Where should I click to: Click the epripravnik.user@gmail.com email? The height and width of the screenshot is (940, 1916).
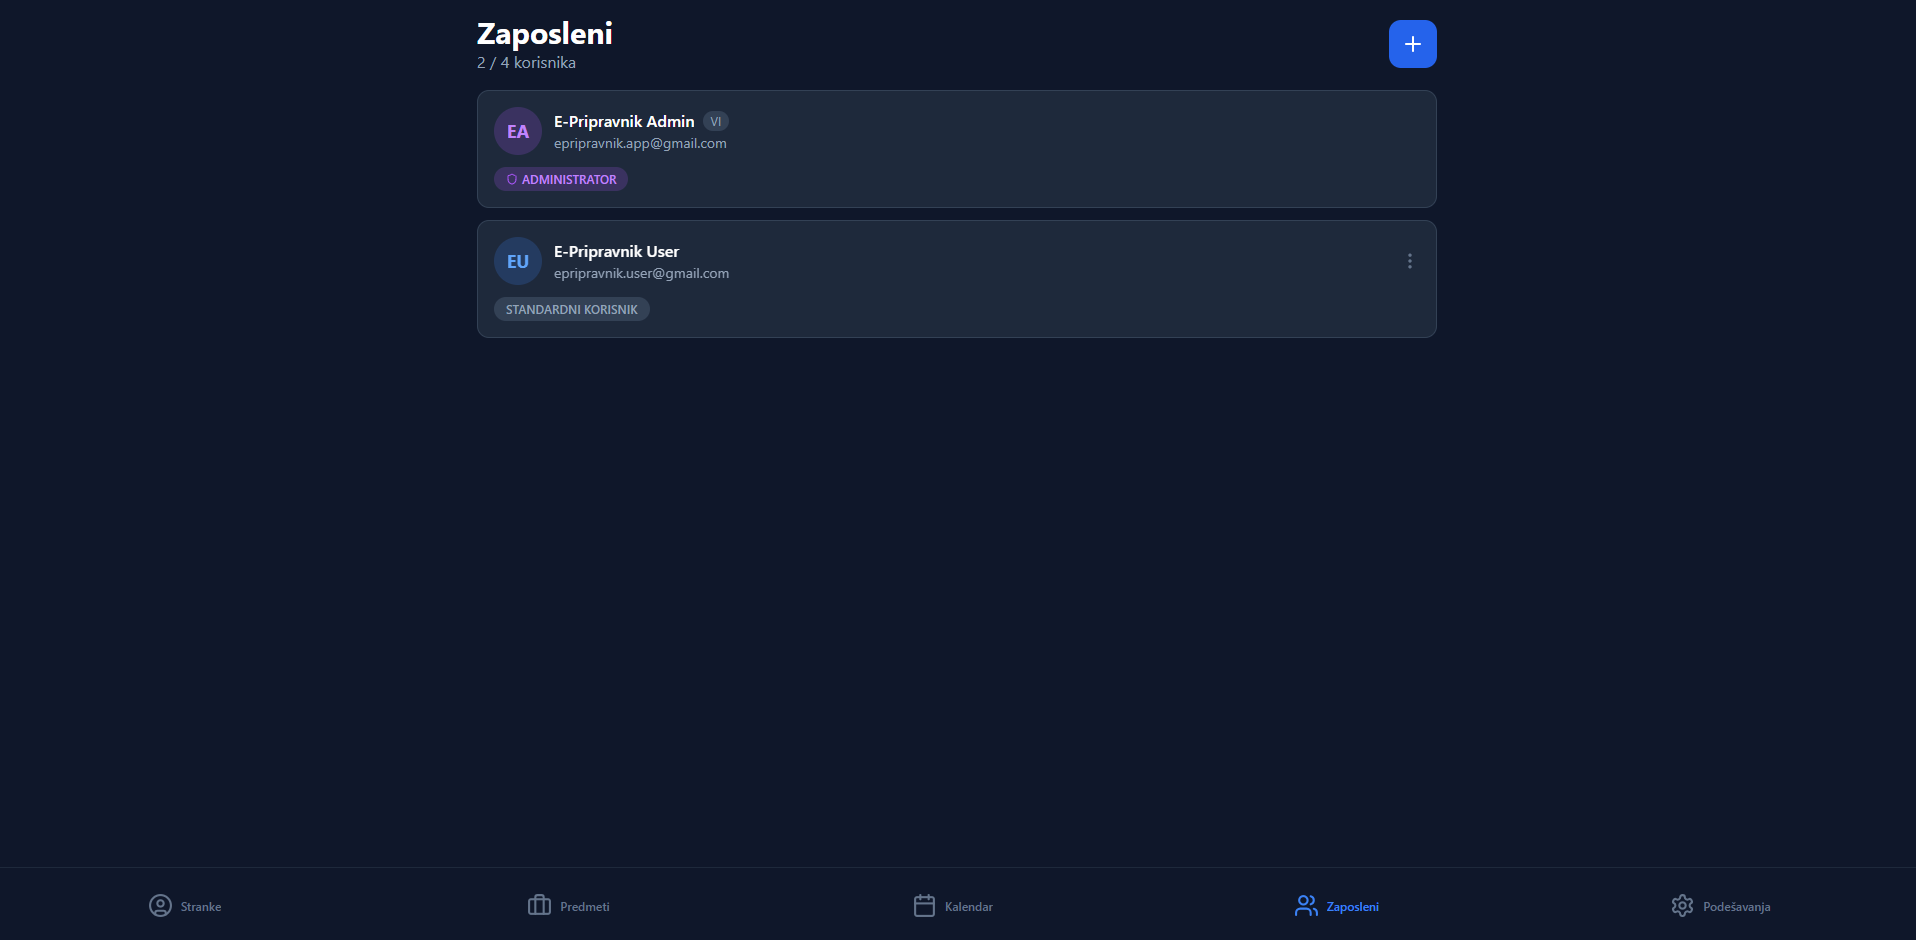[641, 274]
